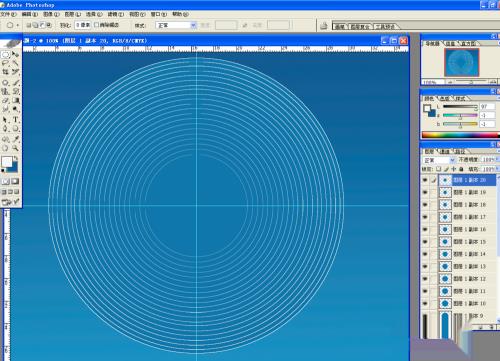Select the Shape tool
500x361 pixels.
coord(15,129)
